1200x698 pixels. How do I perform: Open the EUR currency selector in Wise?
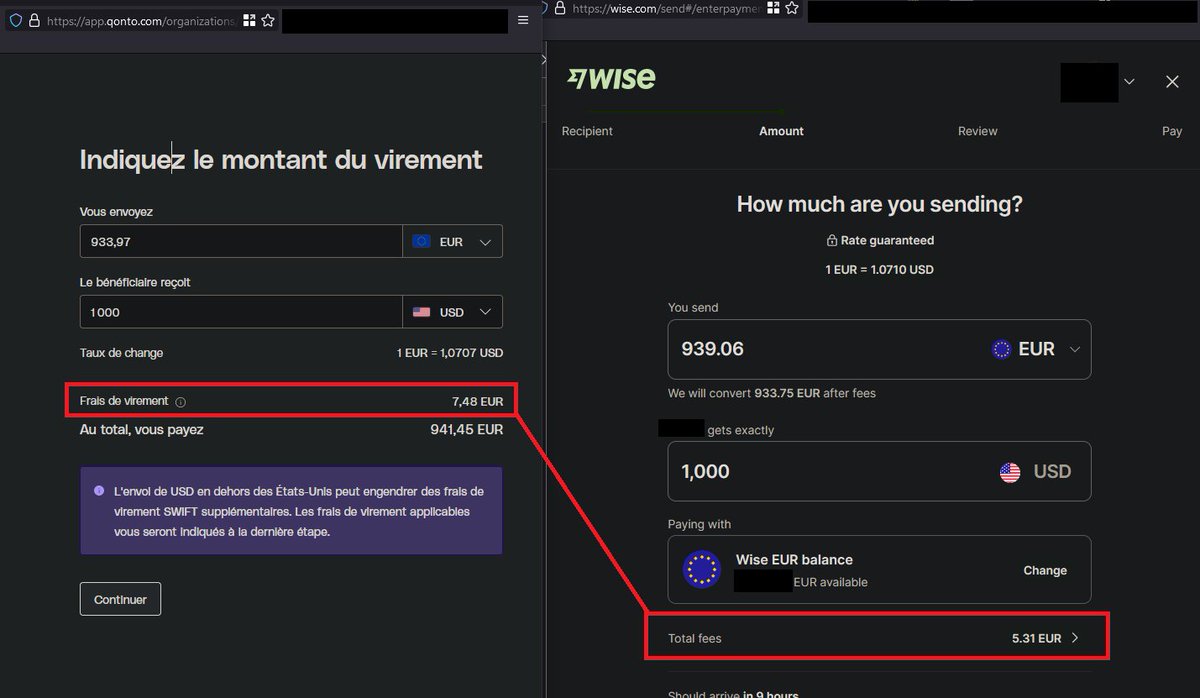tap(1036, 349)
